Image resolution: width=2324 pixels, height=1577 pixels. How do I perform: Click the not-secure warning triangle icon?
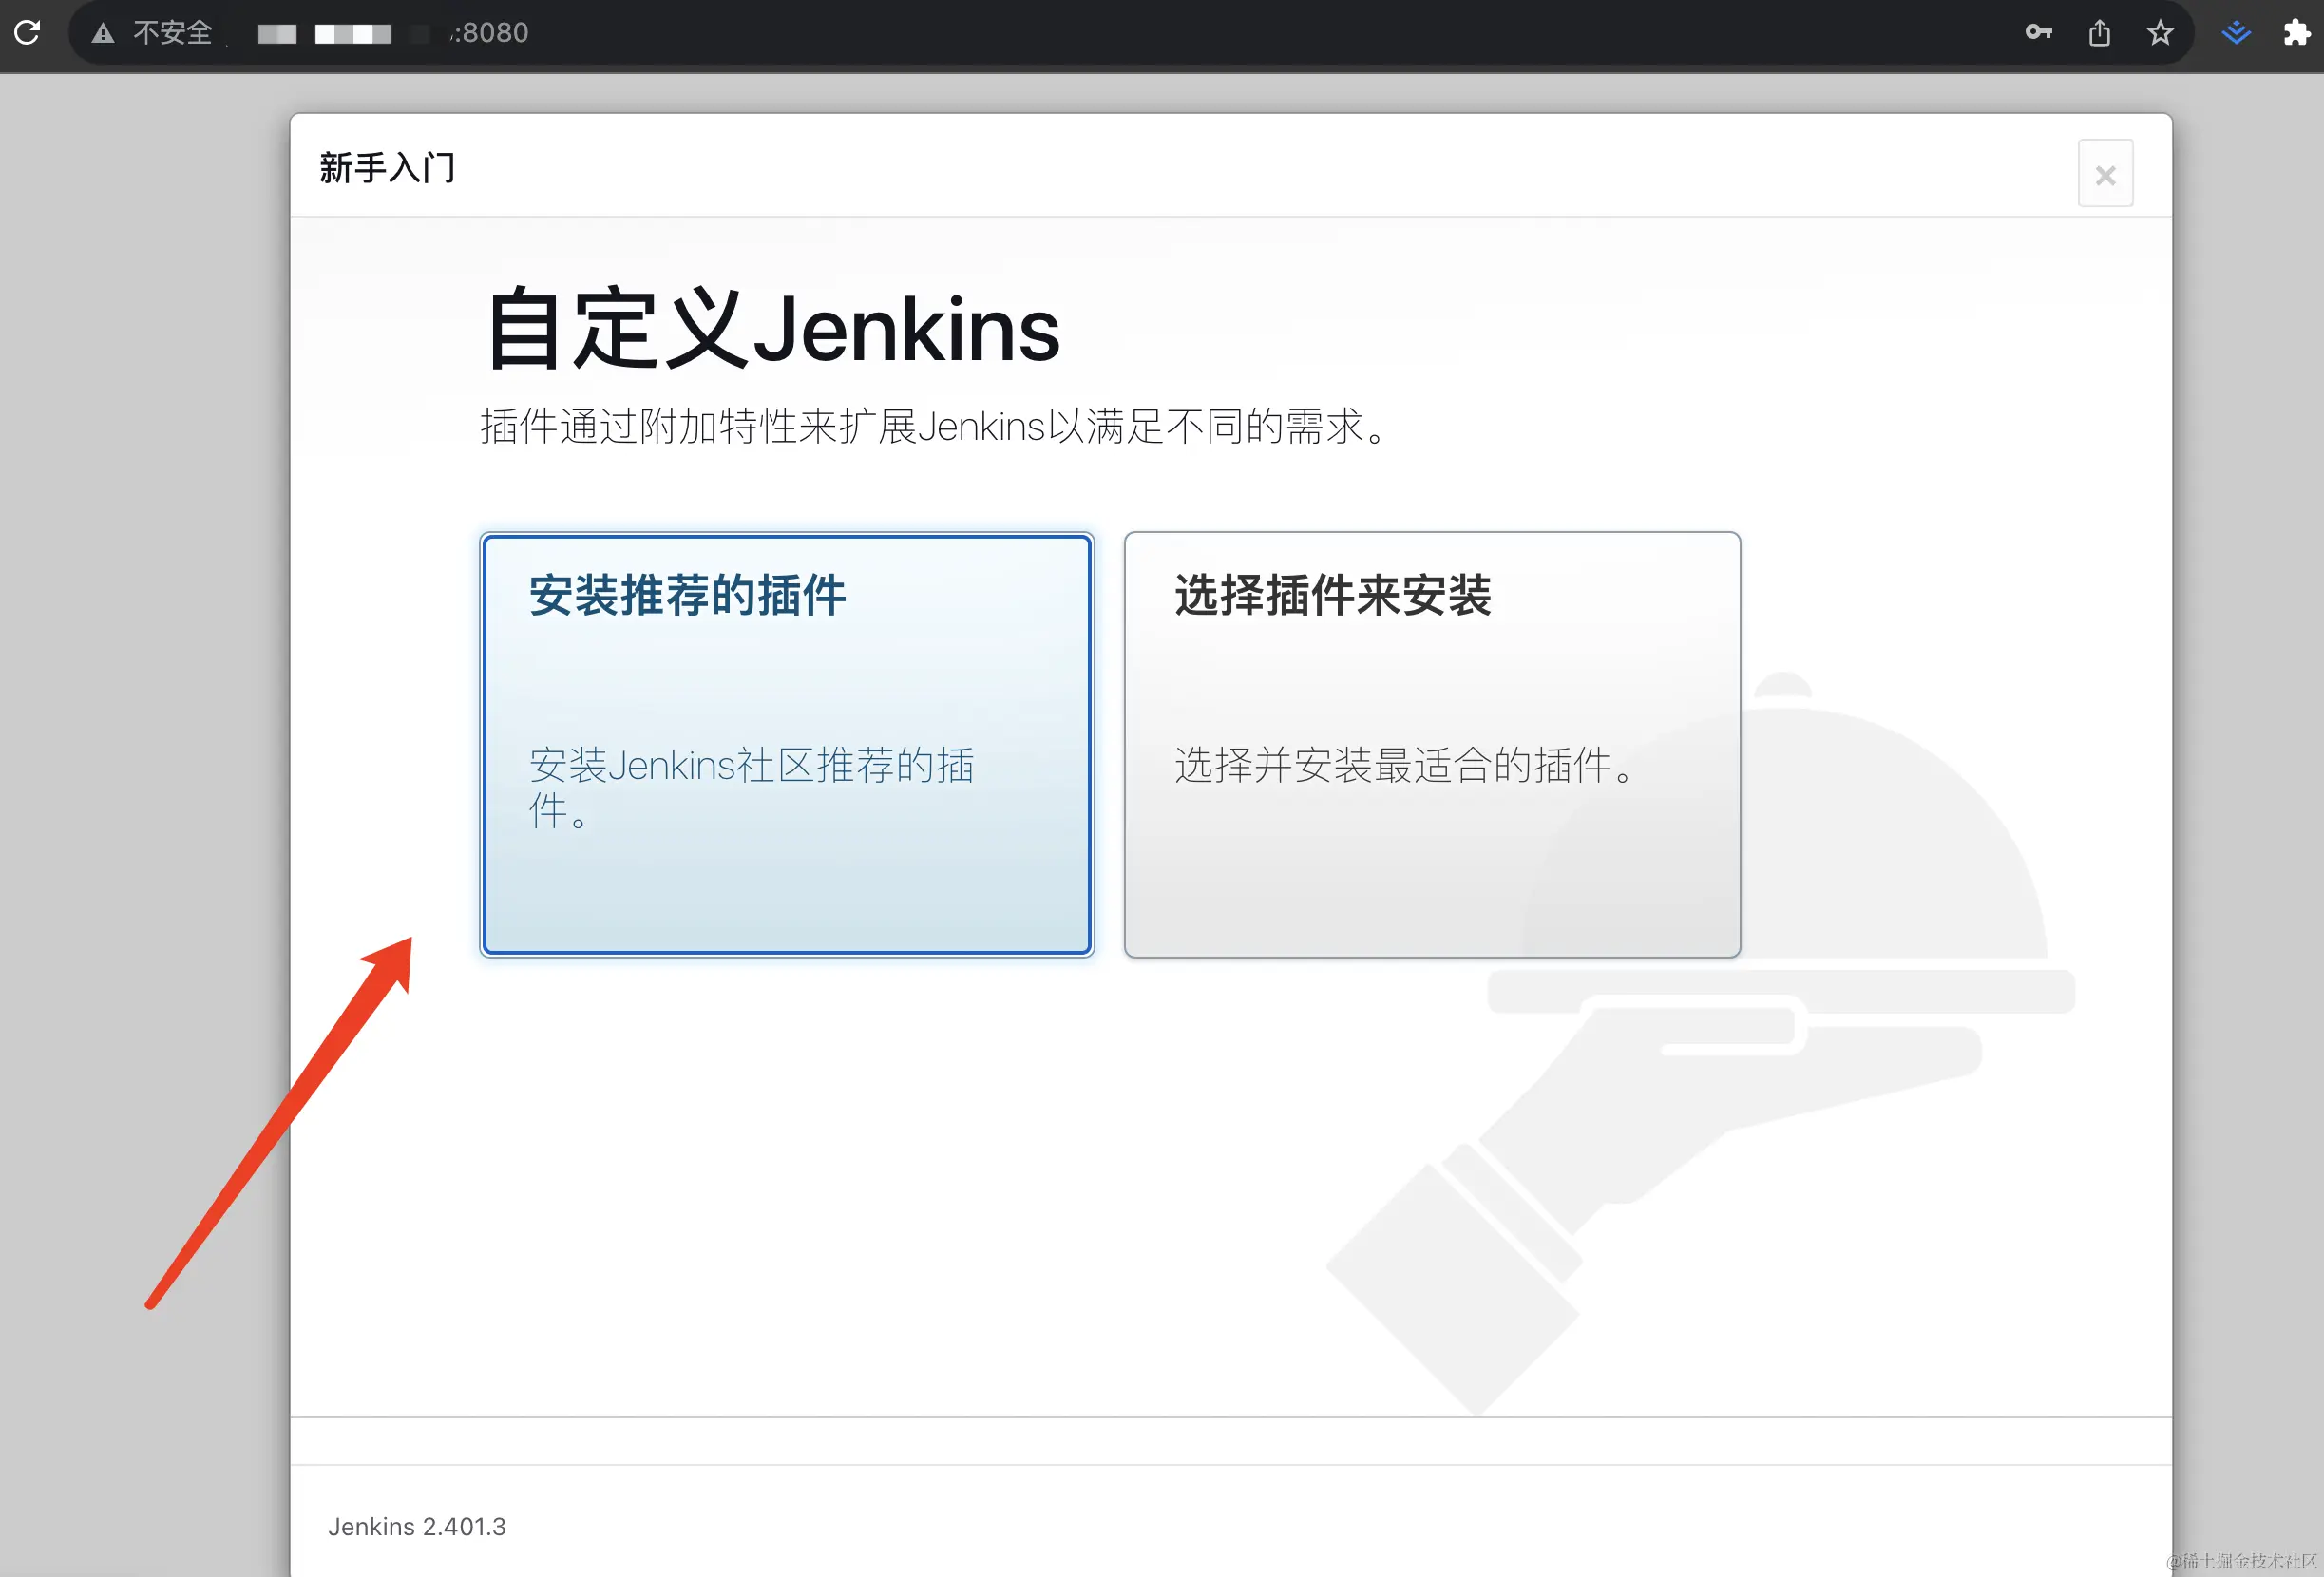coord(102,33)
